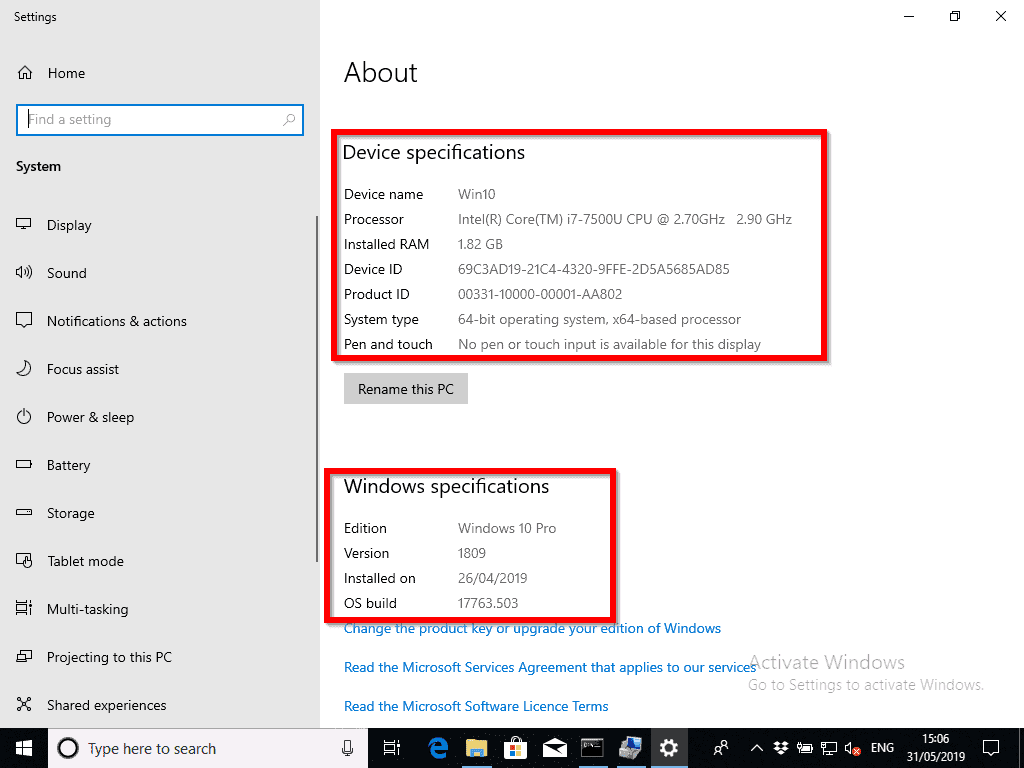The width and height of the screenshot is (1024, 768).
Task: Click Installed RAM value 1.82 GB
Action: (x=480, y=244)
